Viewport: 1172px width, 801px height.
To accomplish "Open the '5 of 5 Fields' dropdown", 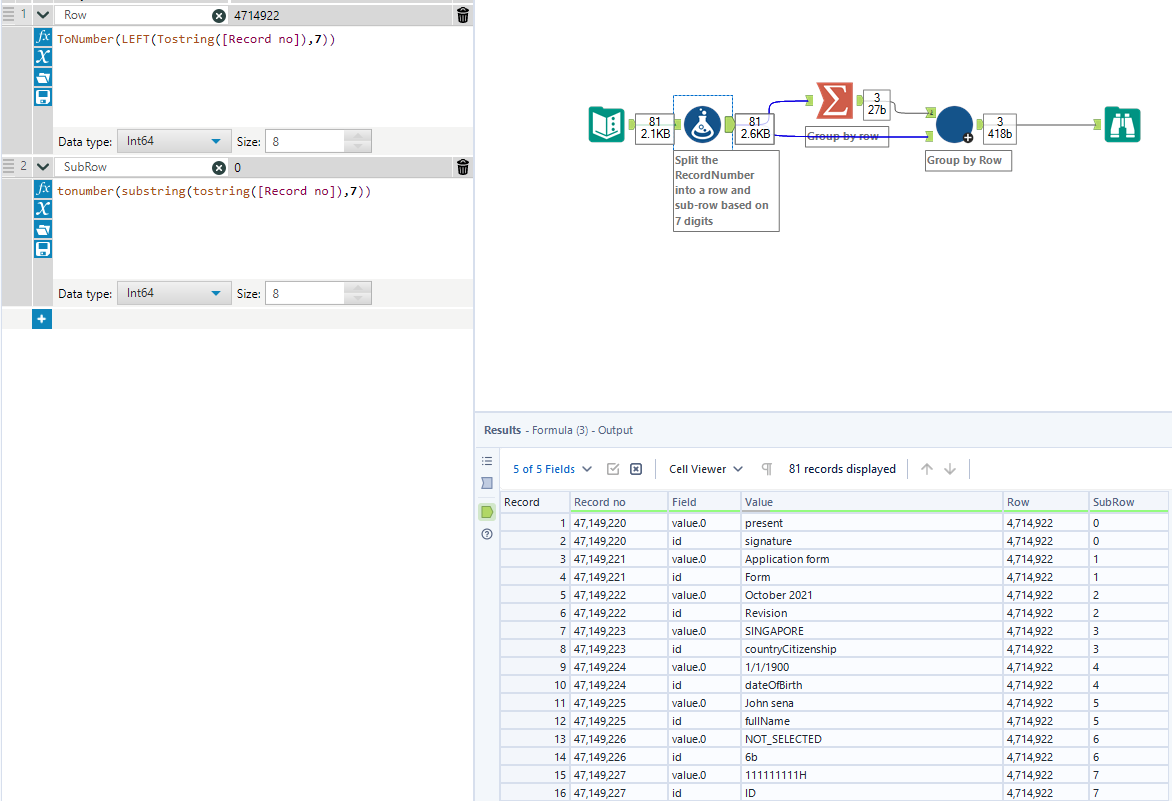I will pyautogui.click(x=549, y=469).
